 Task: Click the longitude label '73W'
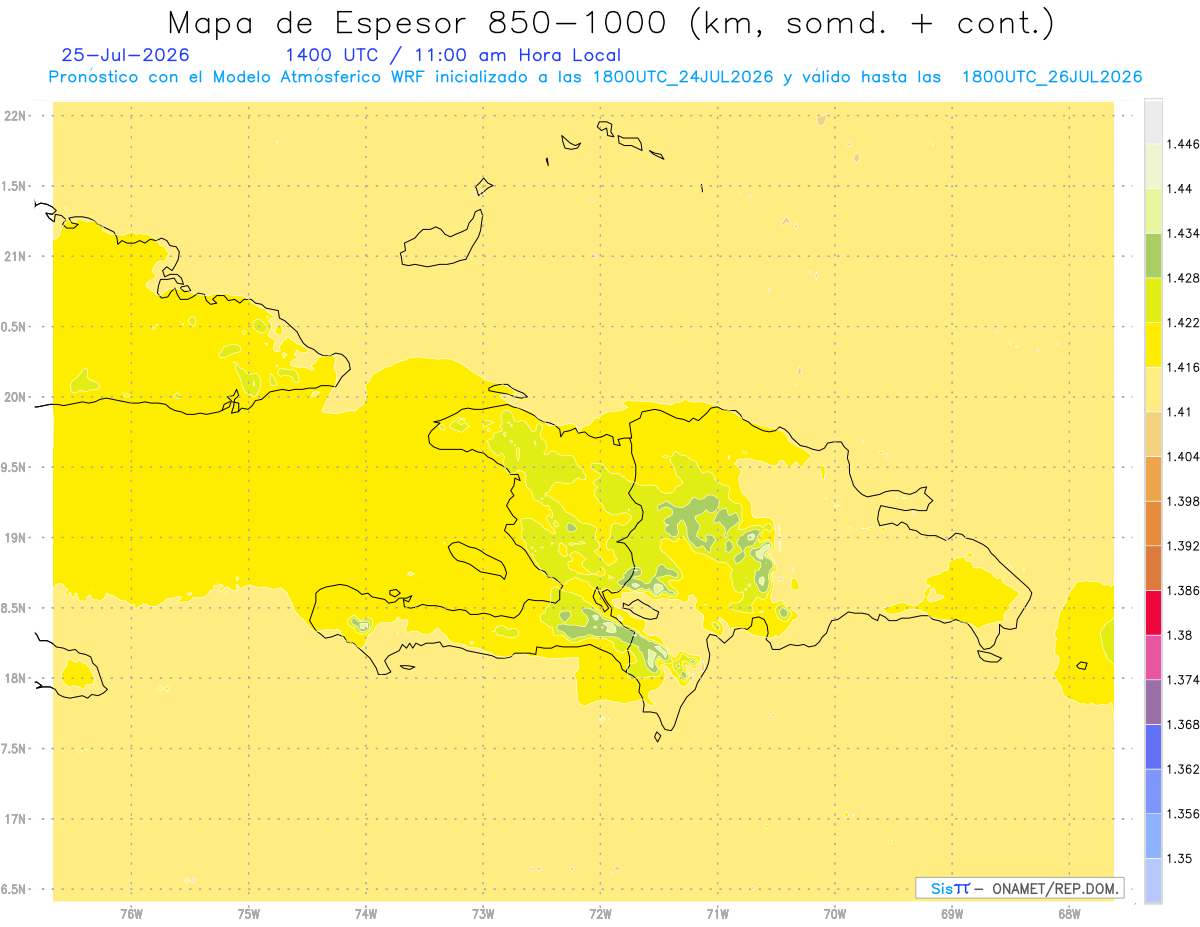[x=483, y=914]
